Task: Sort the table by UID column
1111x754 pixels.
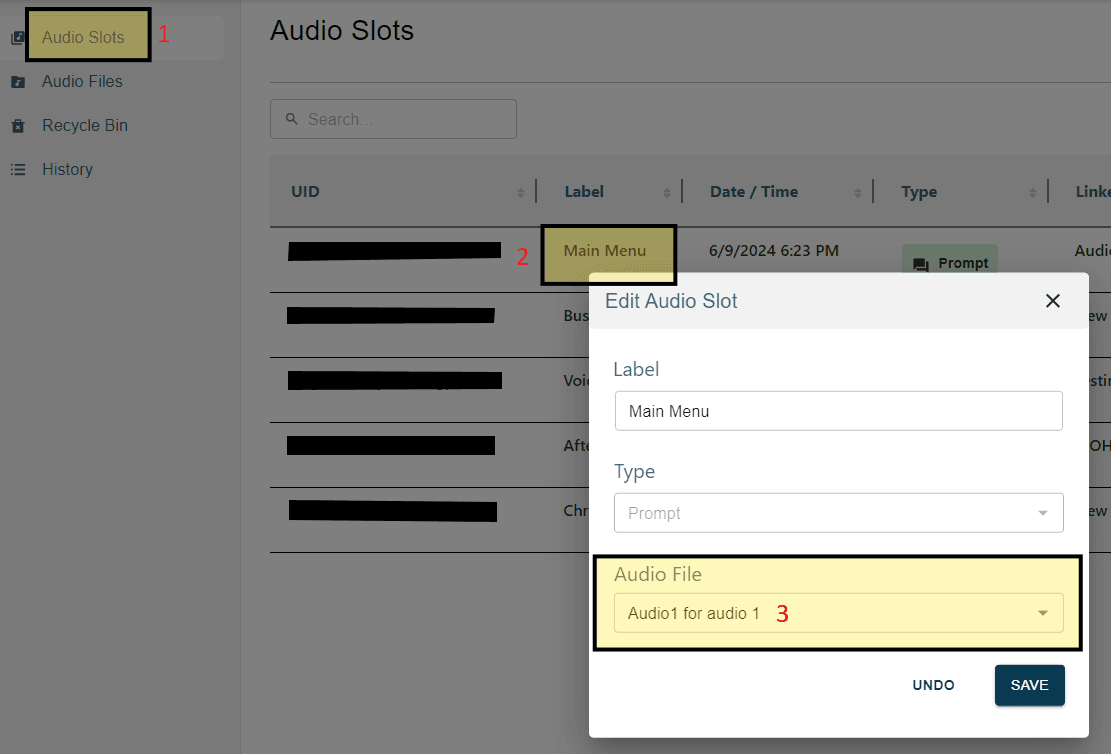Action: point(521,191)
